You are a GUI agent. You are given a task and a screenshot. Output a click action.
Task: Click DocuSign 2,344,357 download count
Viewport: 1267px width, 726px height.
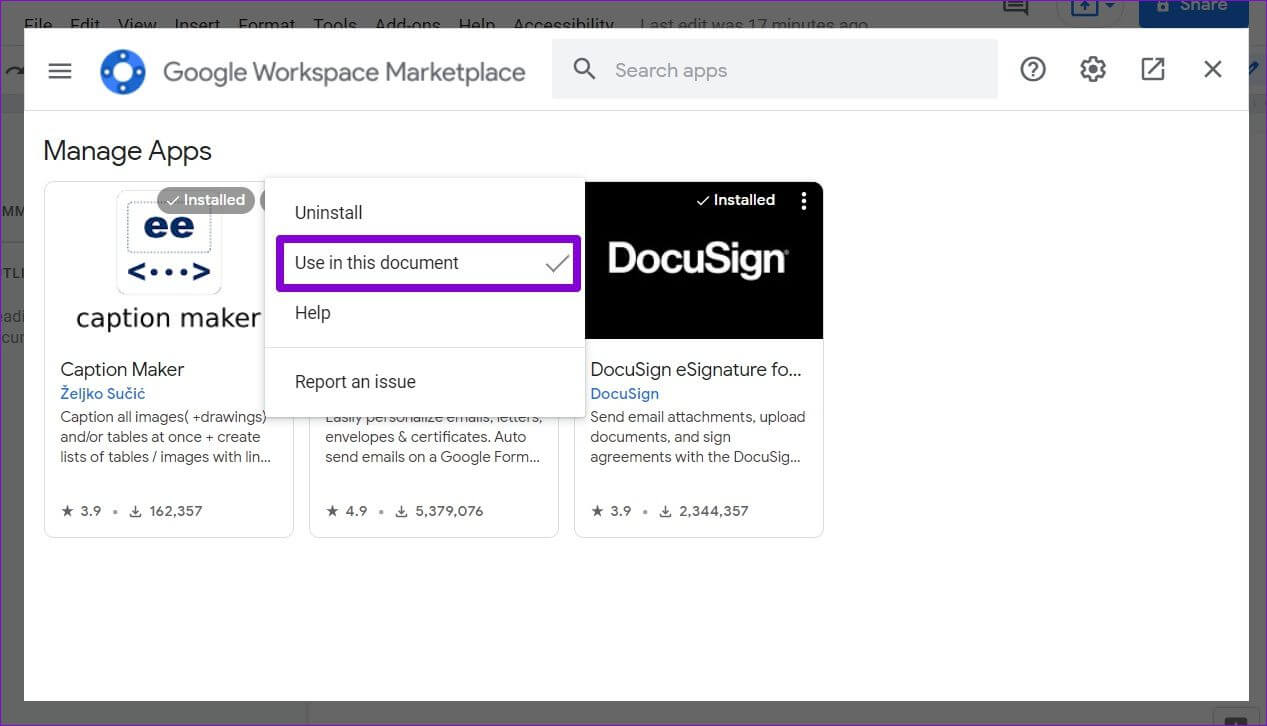(703, 511)
